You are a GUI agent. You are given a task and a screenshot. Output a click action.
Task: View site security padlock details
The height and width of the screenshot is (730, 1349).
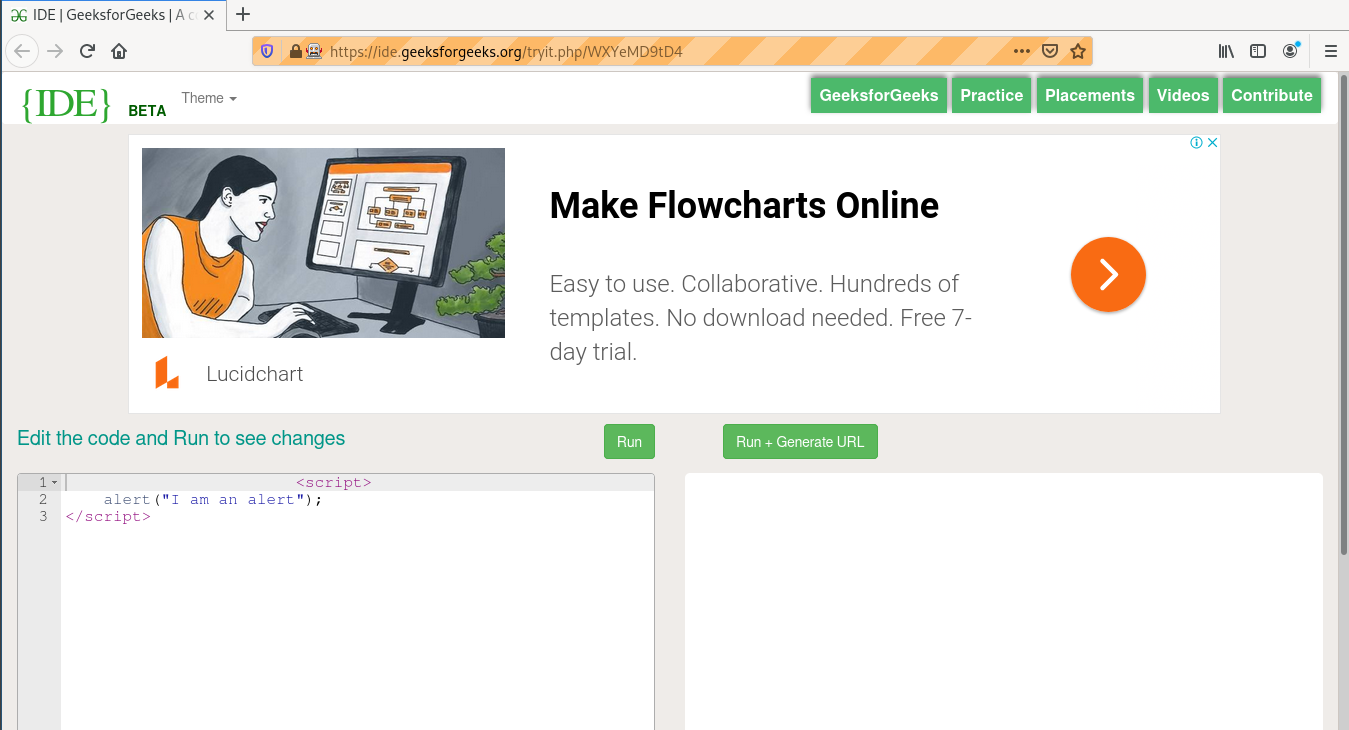click(295, 51)
